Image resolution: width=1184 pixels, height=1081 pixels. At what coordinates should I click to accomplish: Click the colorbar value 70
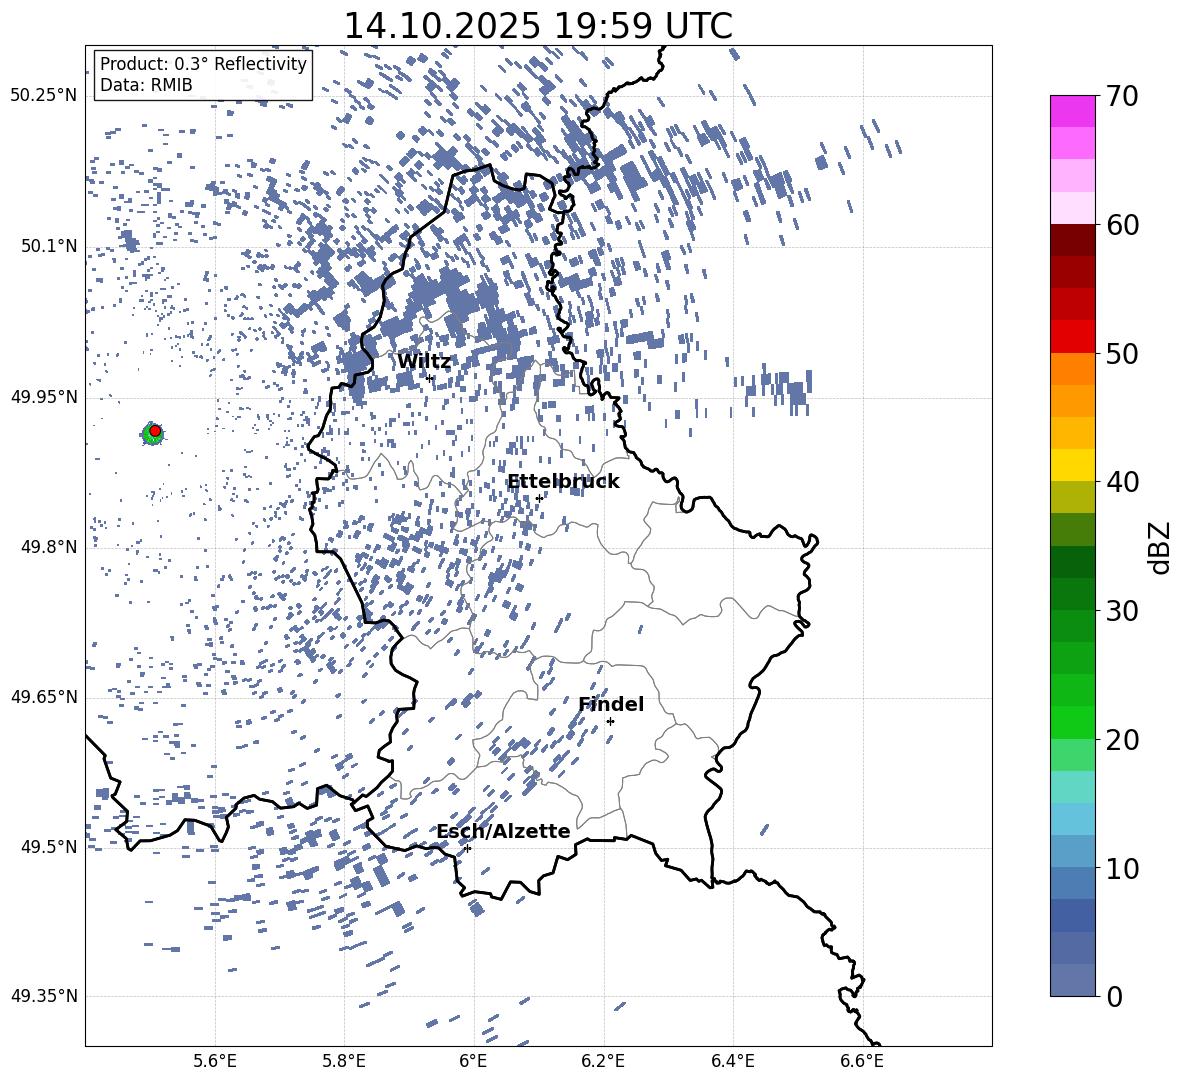(1122, 96)
